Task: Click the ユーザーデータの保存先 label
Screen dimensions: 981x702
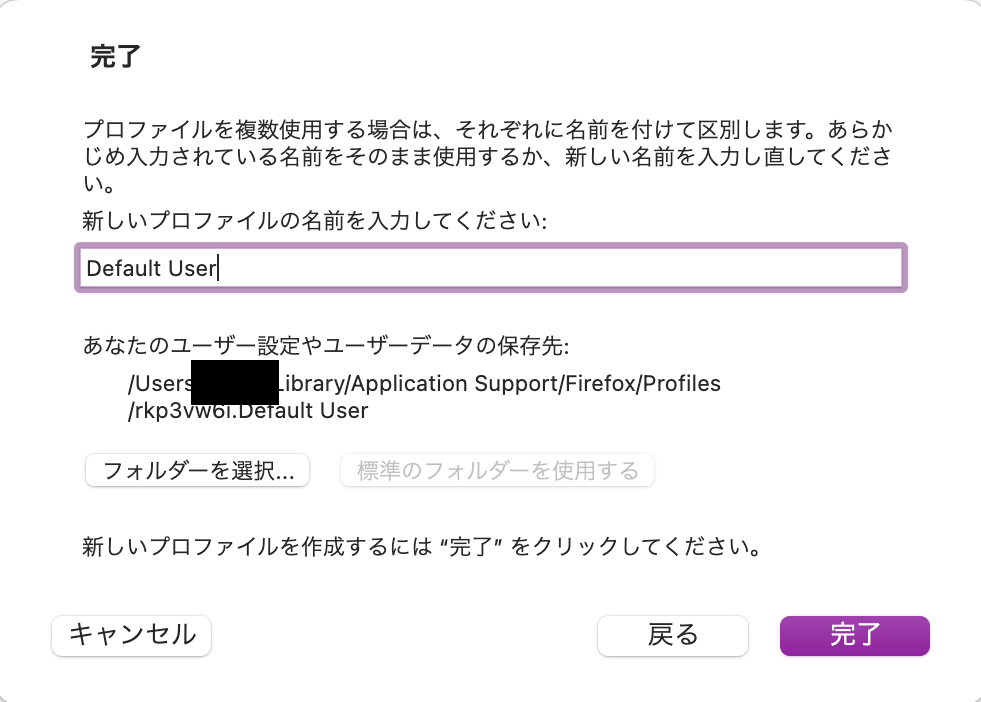Action: pos(326,347)
